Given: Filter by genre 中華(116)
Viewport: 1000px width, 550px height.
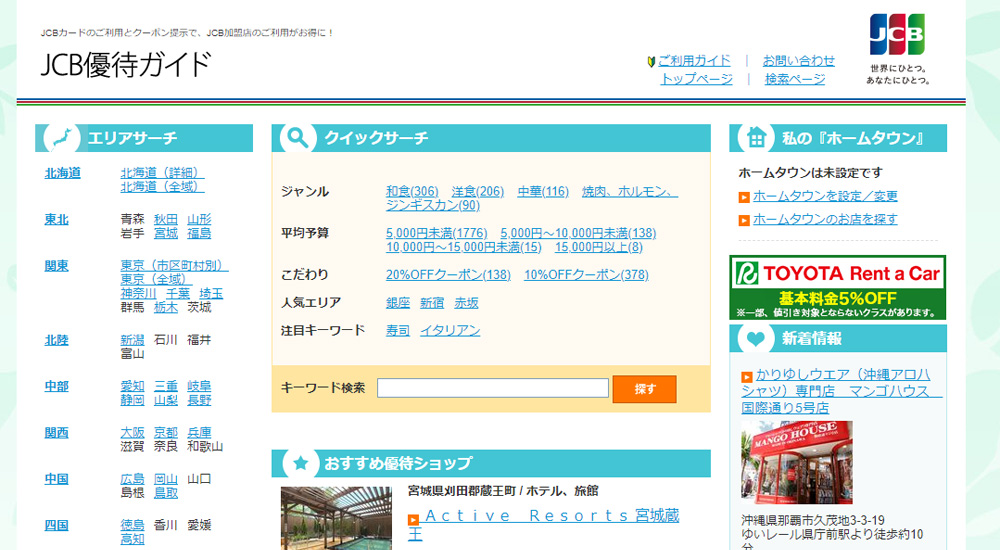Looking at the screenshot, I should tap(543, 191).
